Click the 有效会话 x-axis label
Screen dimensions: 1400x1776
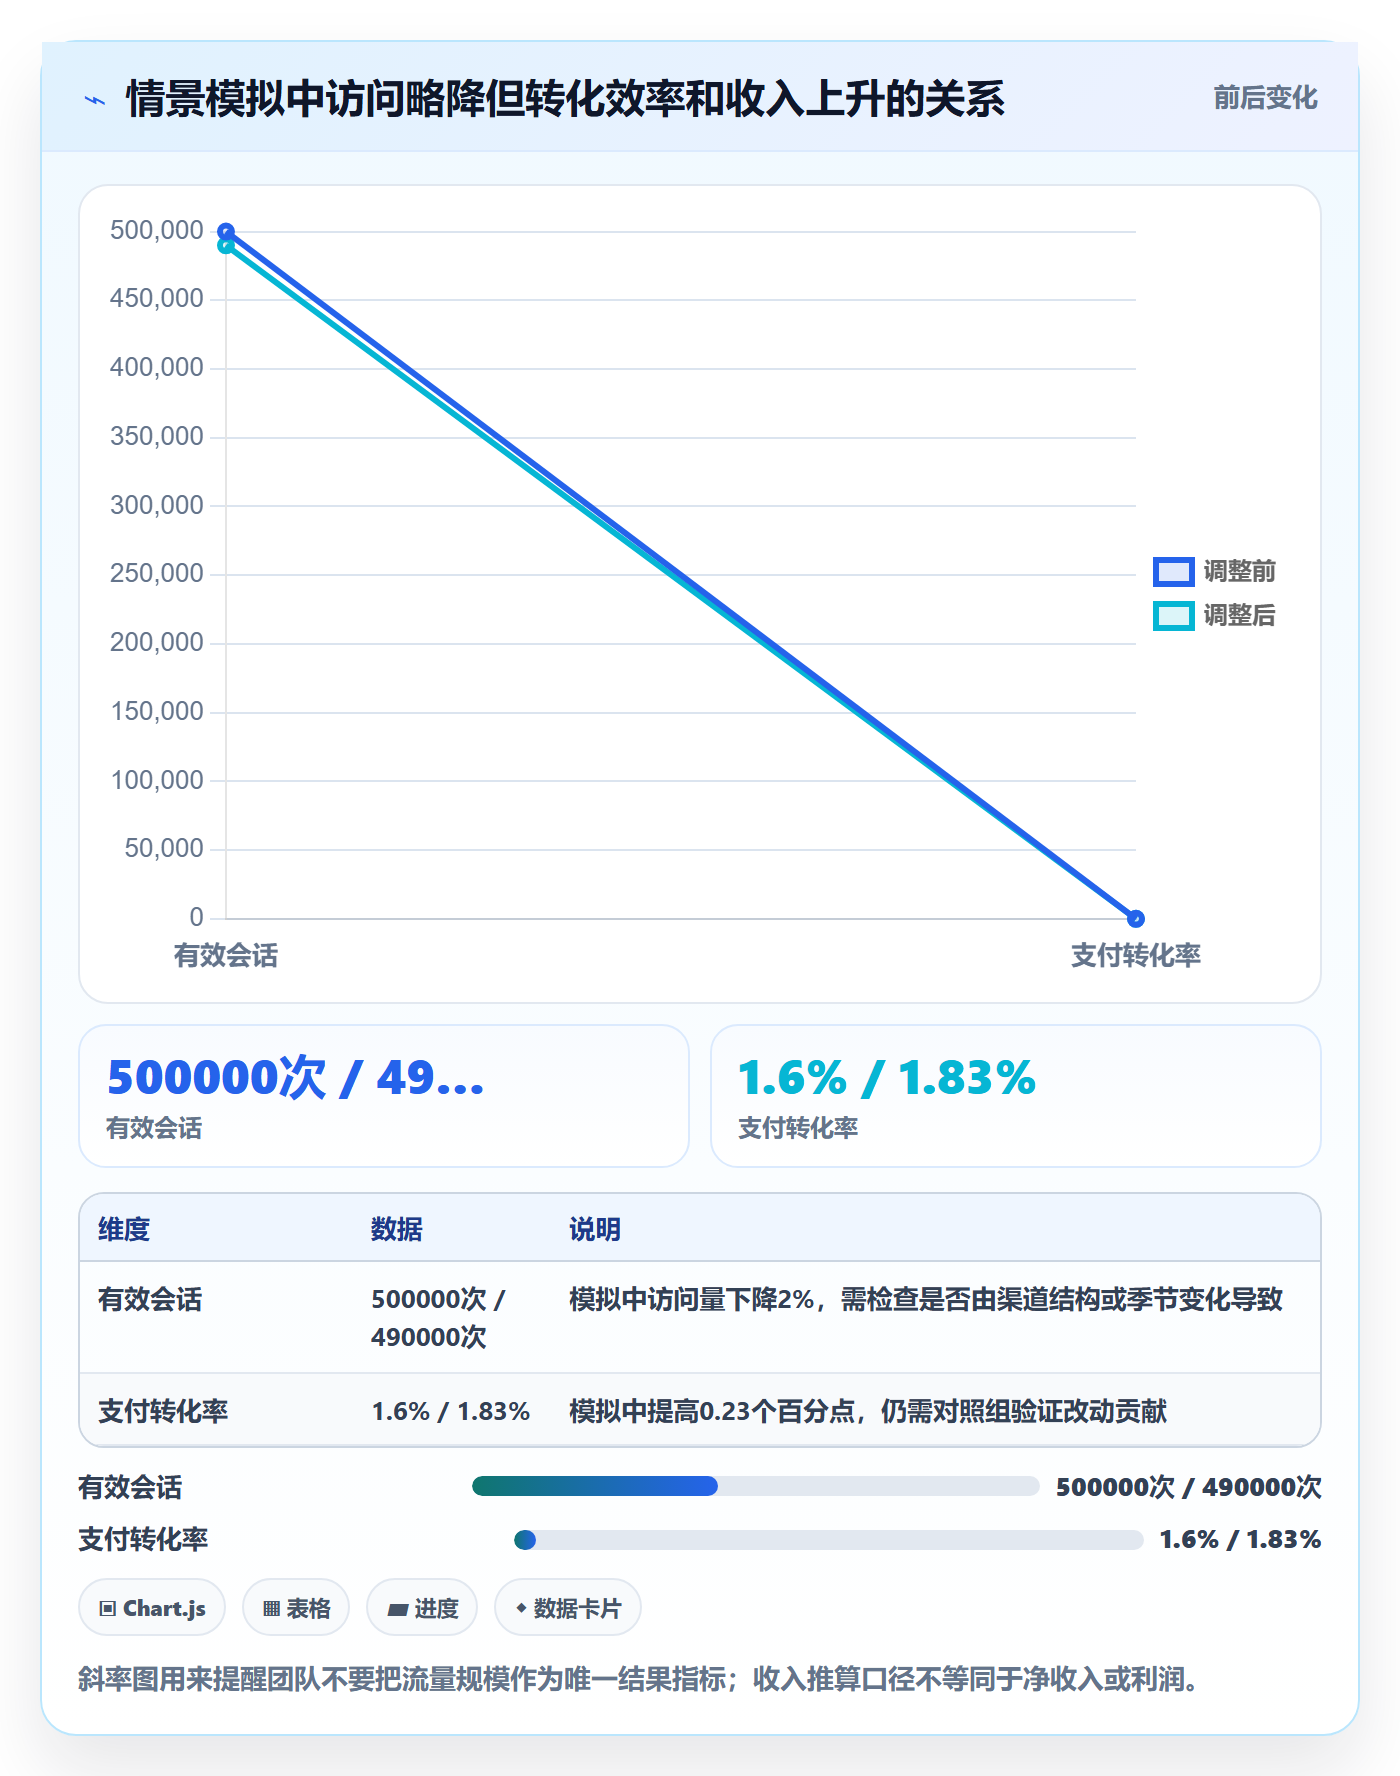(226, 956)
